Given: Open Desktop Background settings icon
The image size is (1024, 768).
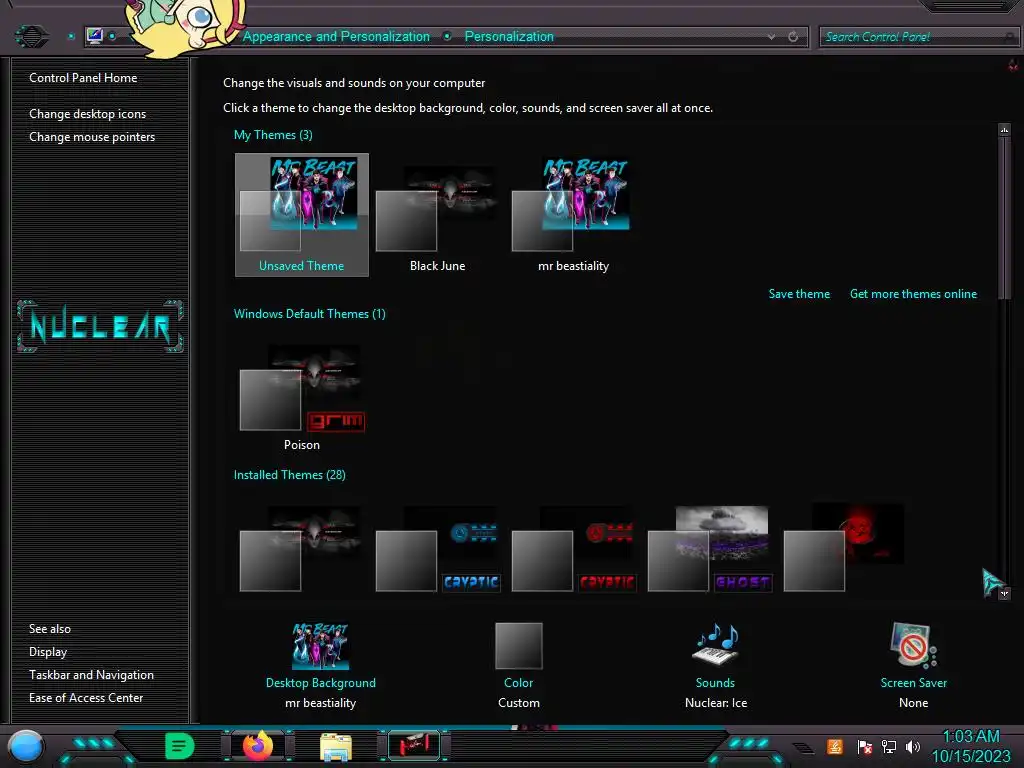Looking at the screenshot, I should (x=320, y=645).
